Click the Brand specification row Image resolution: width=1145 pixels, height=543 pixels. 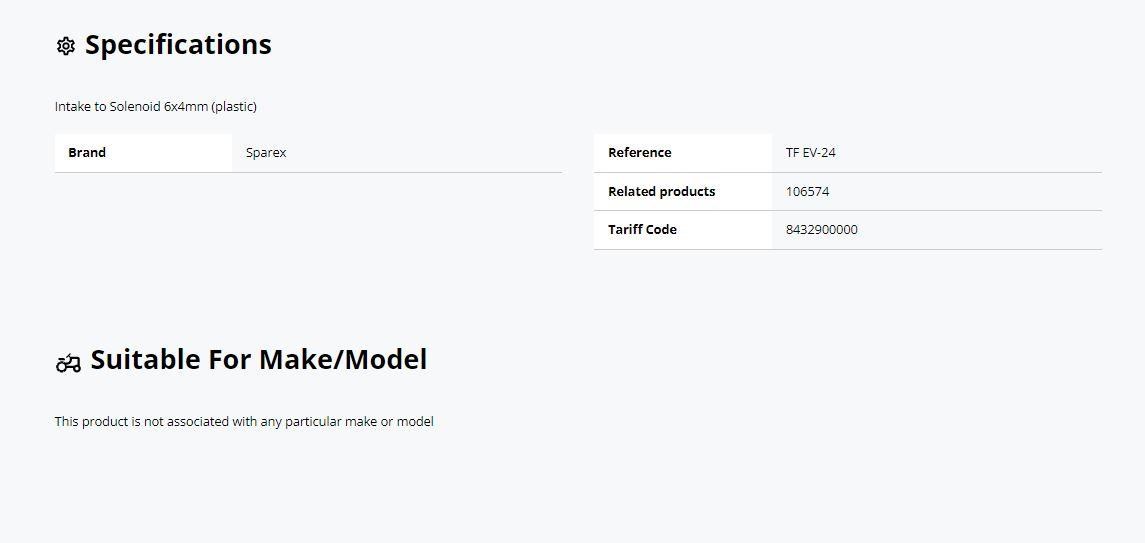(x=308, y=153)
